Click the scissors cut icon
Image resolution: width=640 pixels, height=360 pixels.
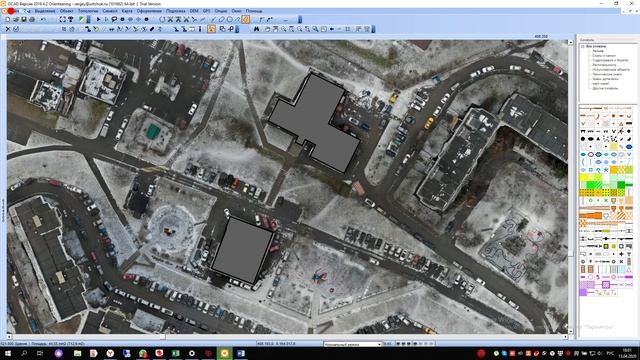(x=7, y=29)
